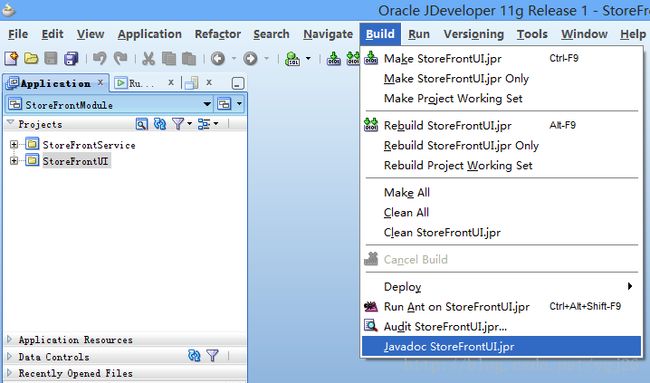Click the Projects filter funnel icon
650x383 pixels.
pyautogui.click(x=178, y=124)
